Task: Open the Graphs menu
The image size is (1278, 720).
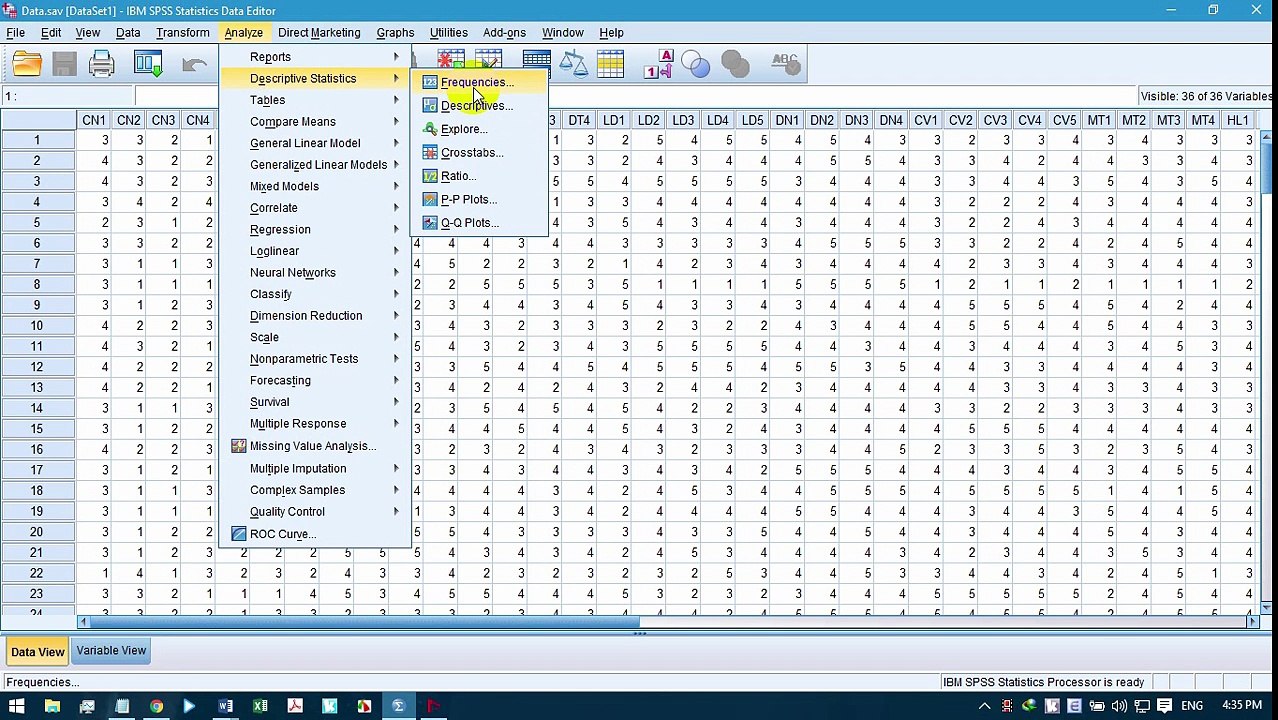Action: pyautogui.click(x=395, y=33)
